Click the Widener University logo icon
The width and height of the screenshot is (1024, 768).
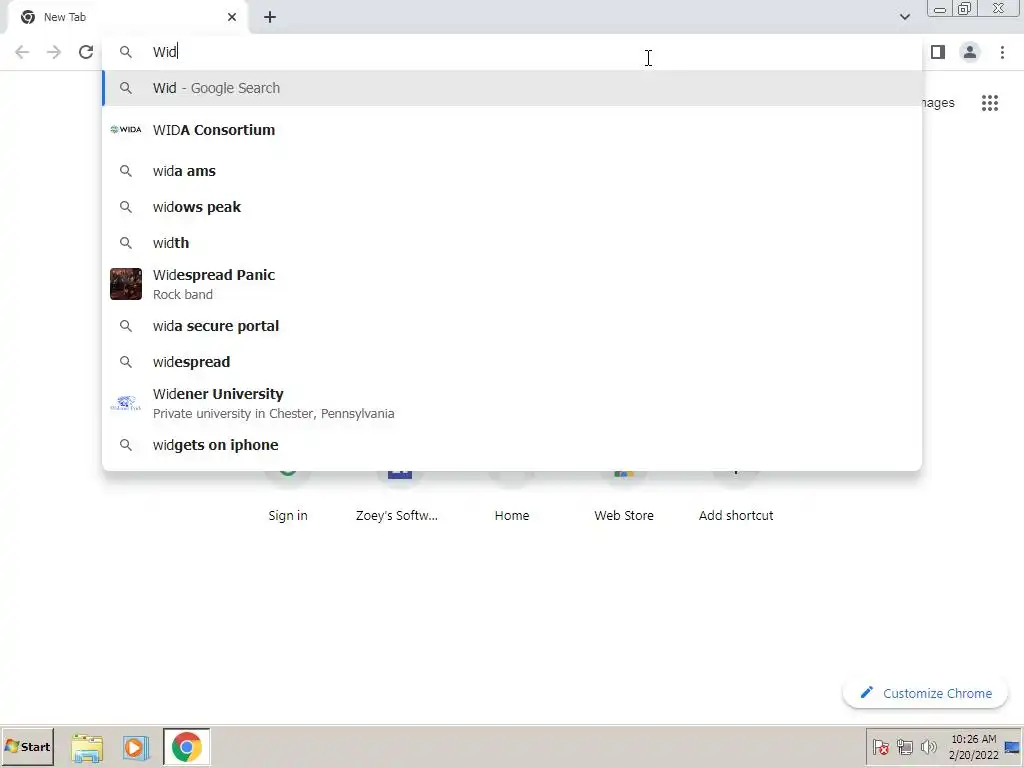tap(125, 404)
